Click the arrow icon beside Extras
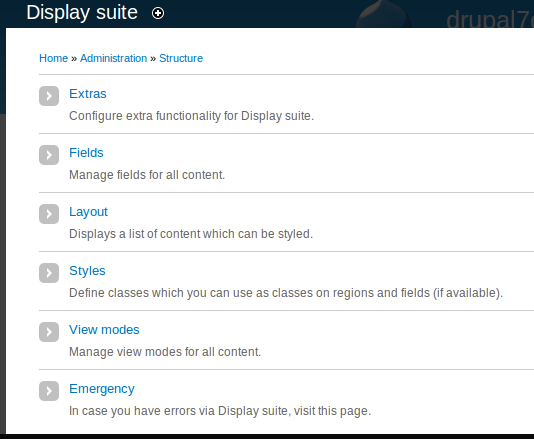534x439 pixels. 49,96
